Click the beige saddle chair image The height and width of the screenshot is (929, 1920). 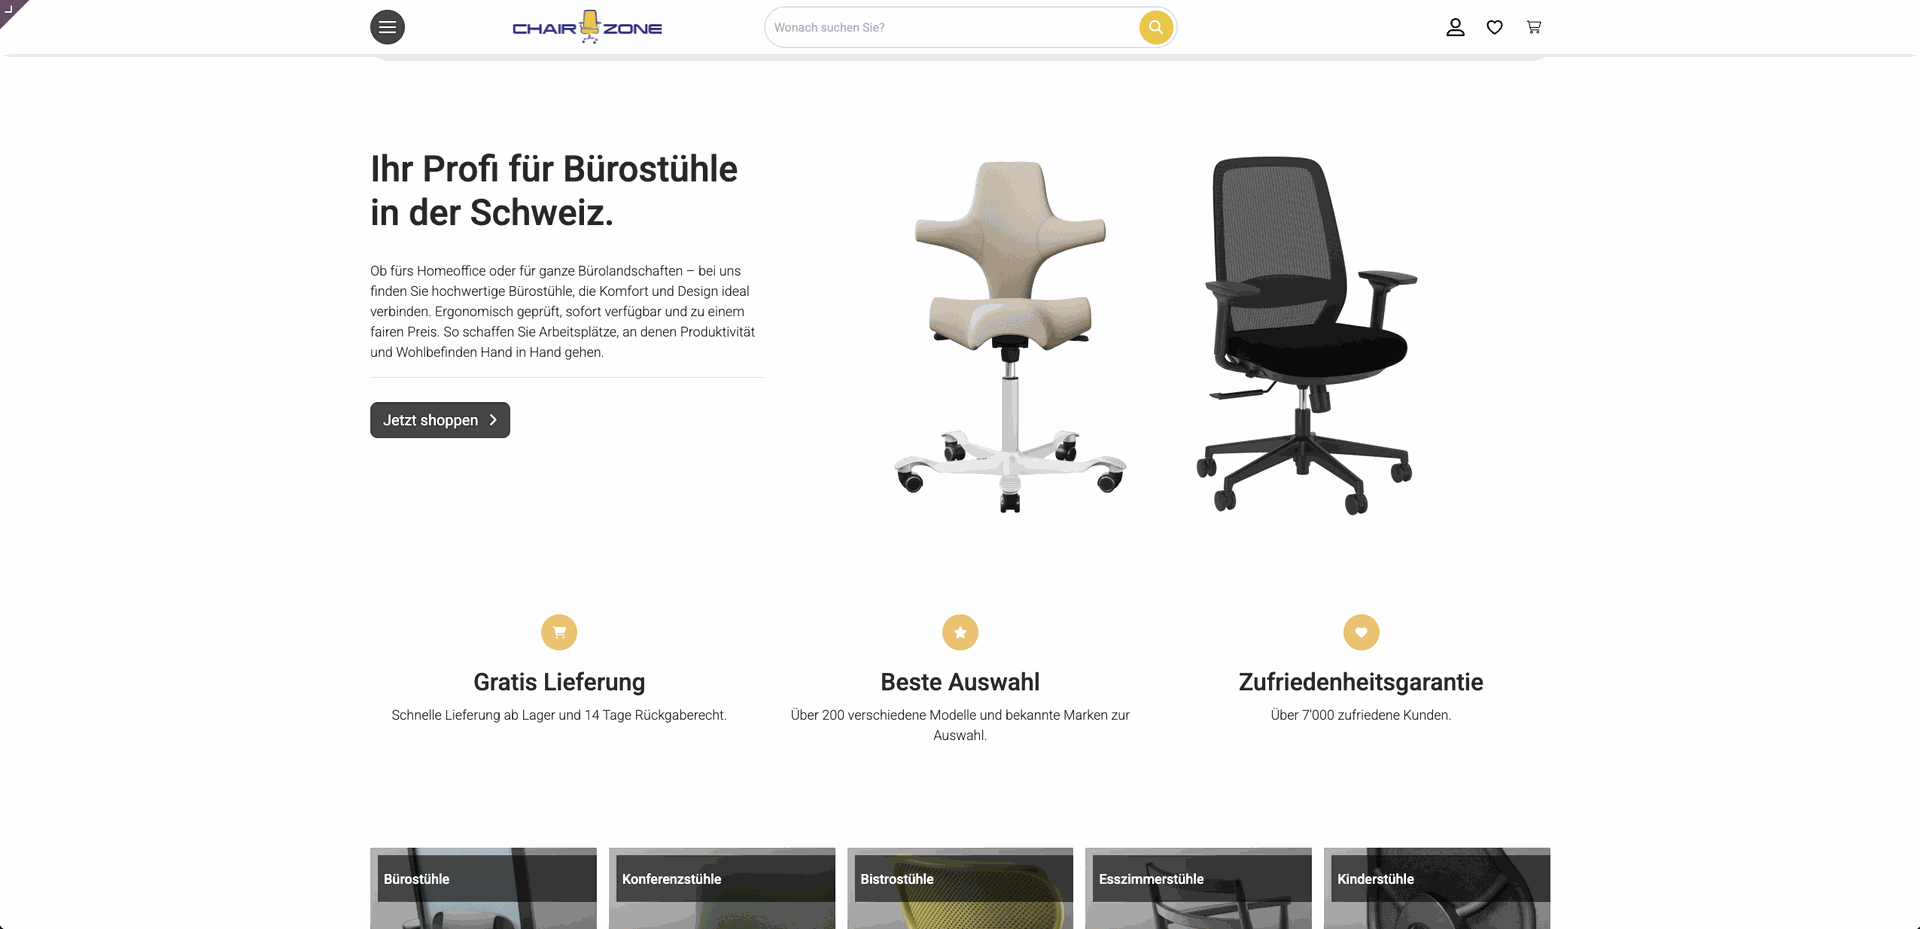pyautogui.click(x=1010, y=337)
